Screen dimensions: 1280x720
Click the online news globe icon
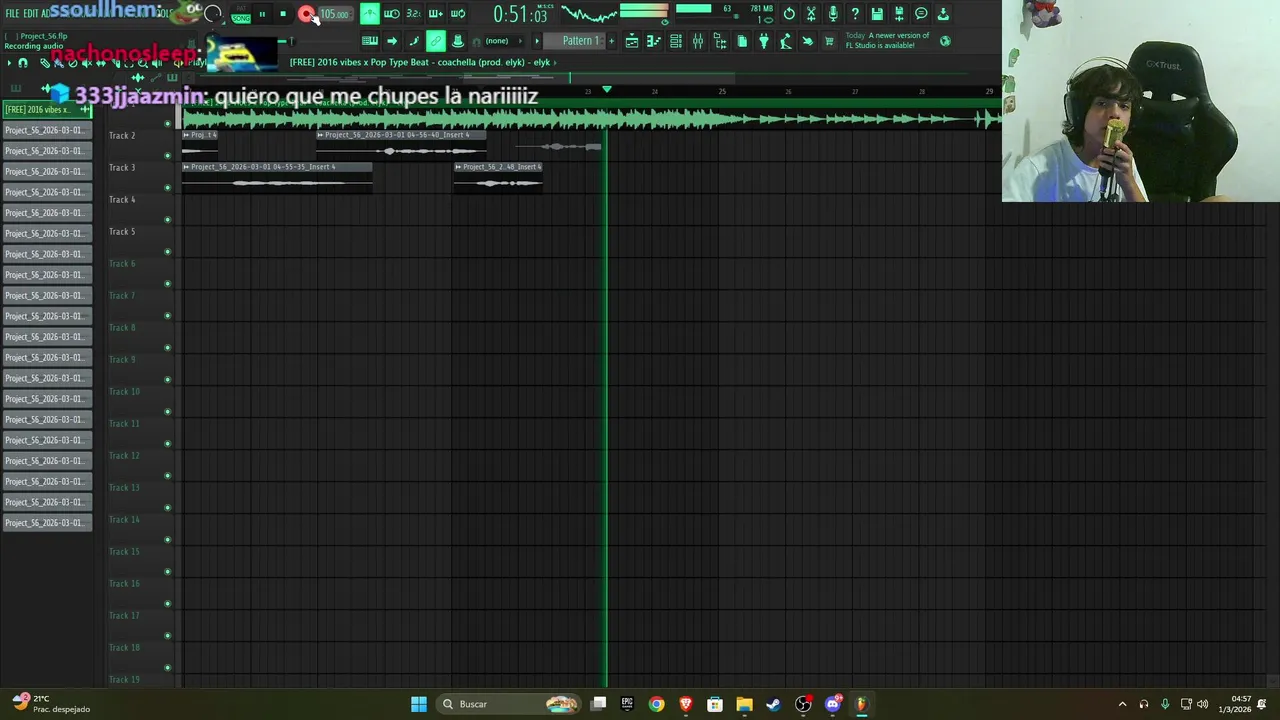[945, 41]
